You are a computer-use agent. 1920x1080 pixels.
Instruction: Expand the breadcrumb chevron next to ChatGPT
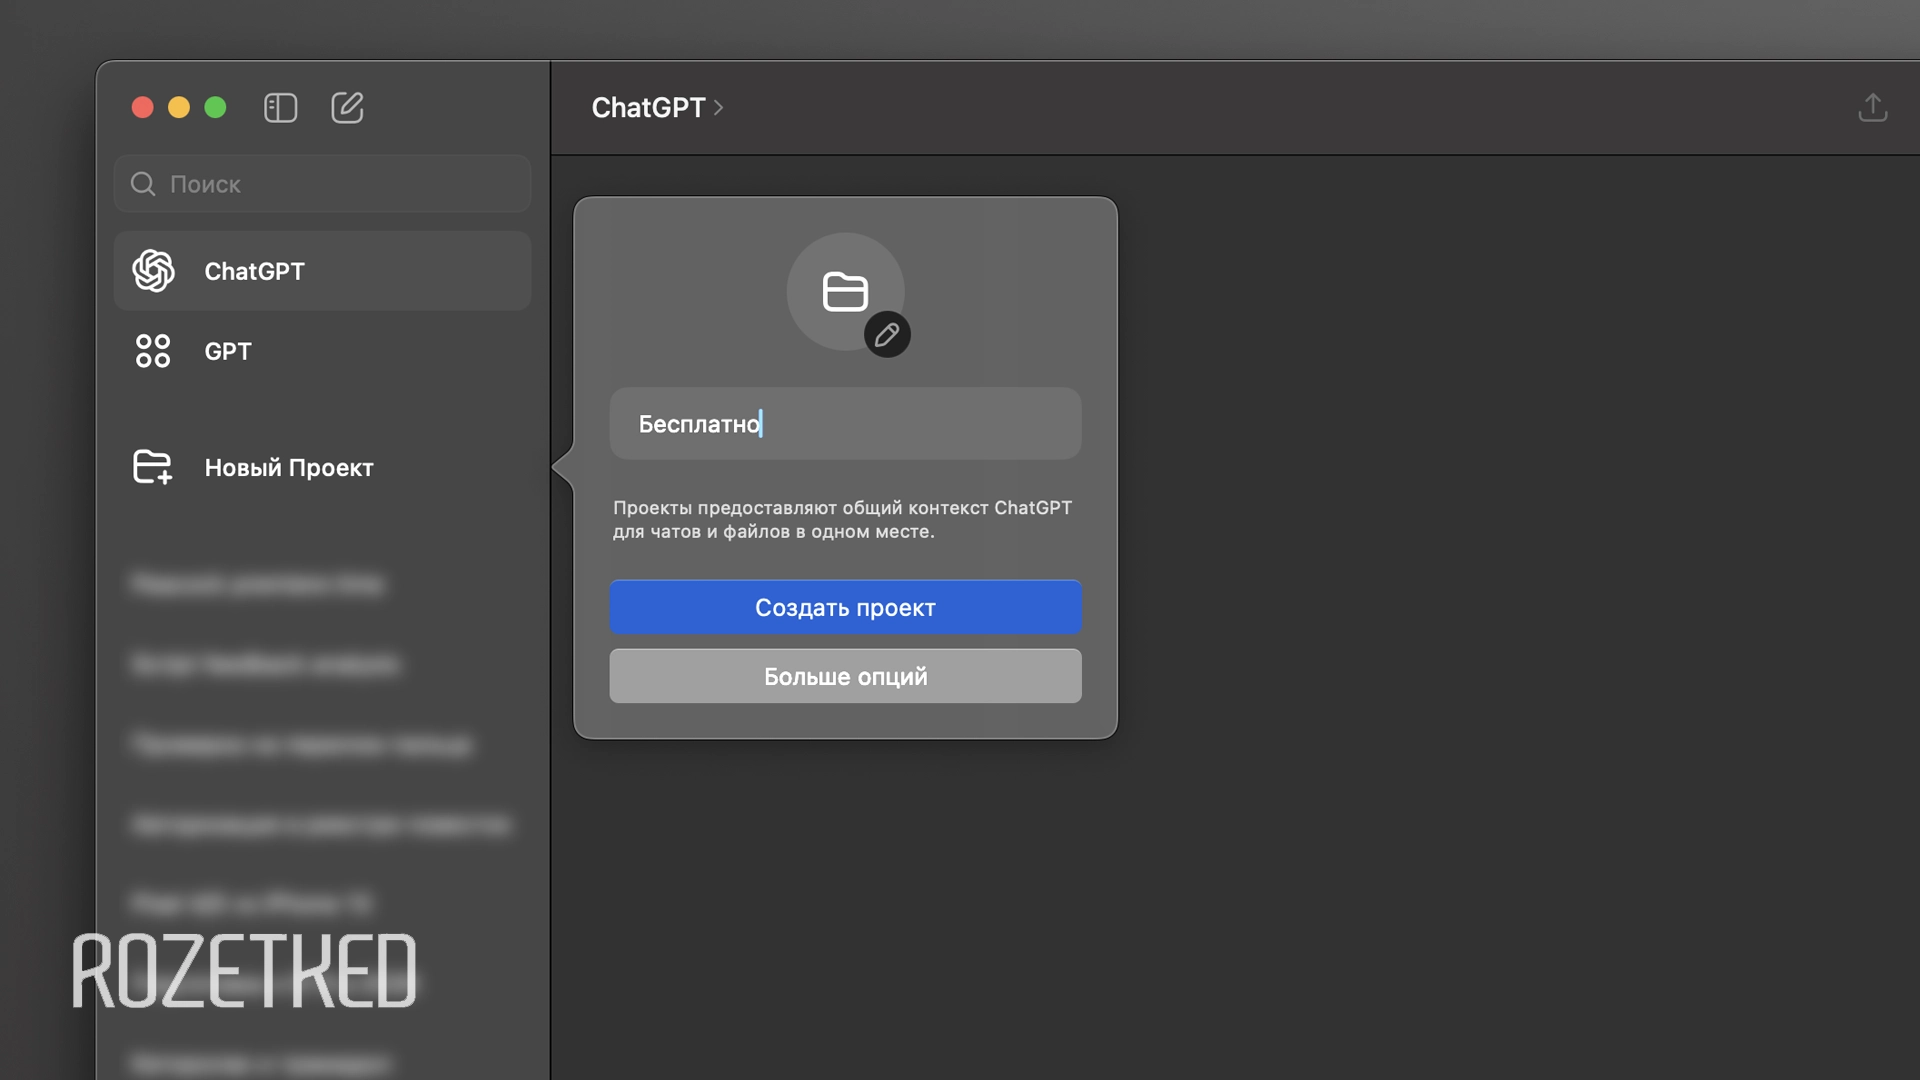pos(719,109)
